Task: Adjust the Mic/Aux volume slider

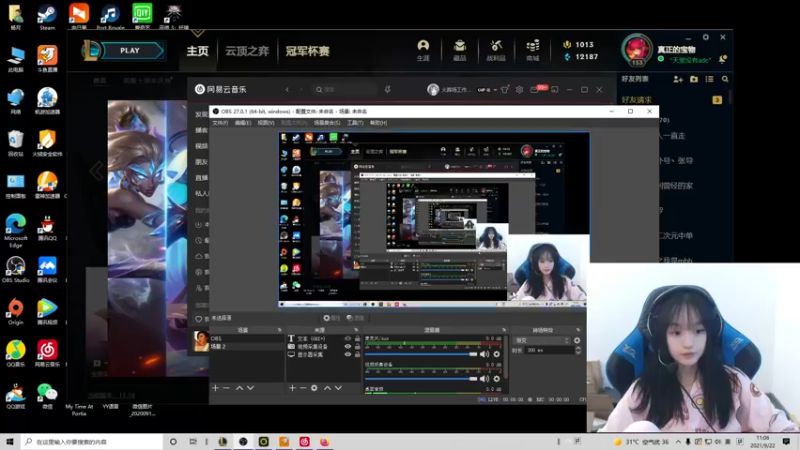Action: tap(421, 354)
